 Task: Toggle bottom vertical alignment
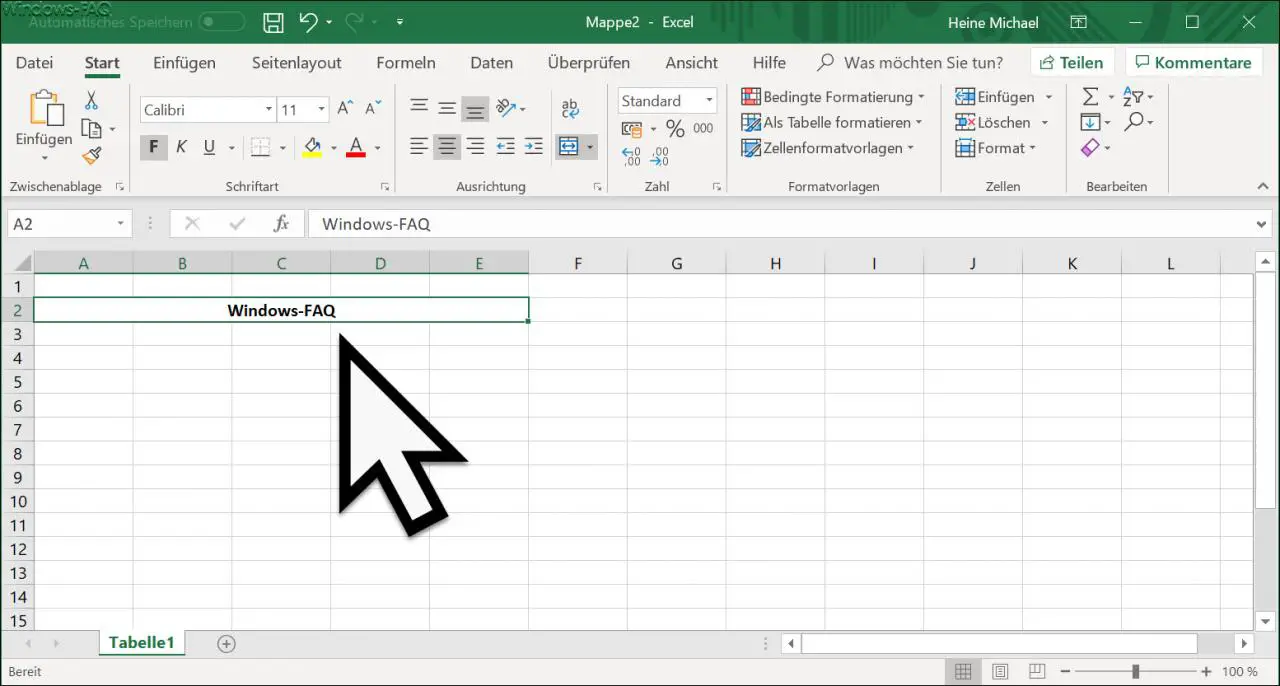click(x=476, y=108)
